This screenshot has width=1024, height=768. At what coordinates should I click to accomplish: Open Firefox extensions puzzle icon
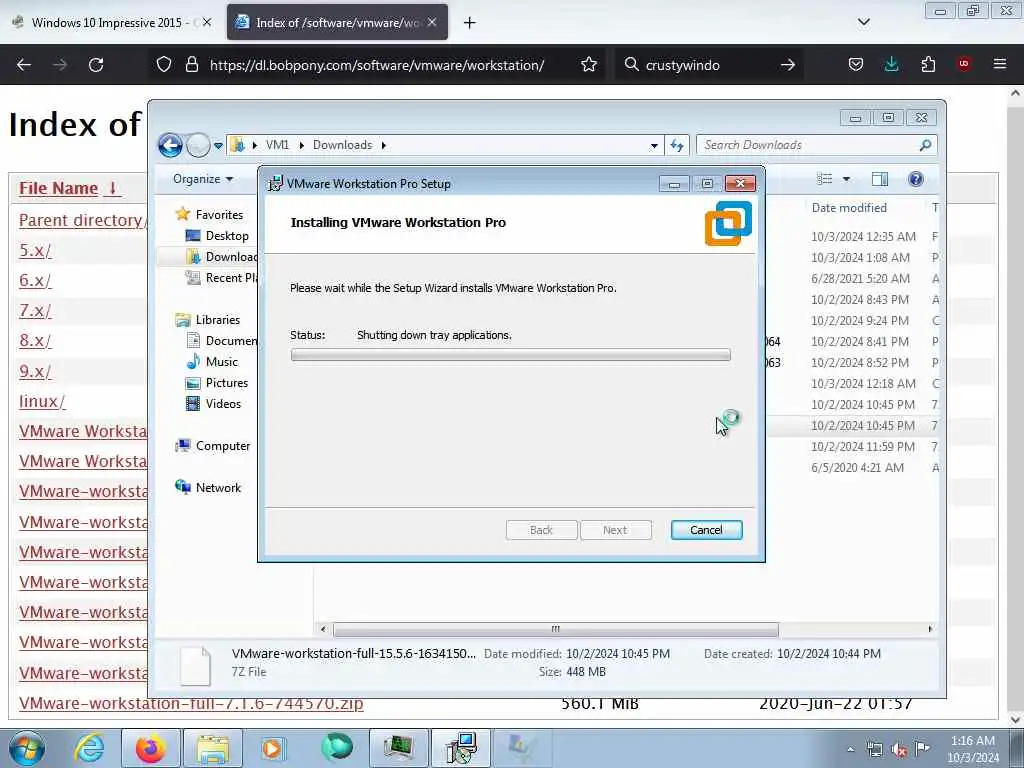(x=928, y=65)
